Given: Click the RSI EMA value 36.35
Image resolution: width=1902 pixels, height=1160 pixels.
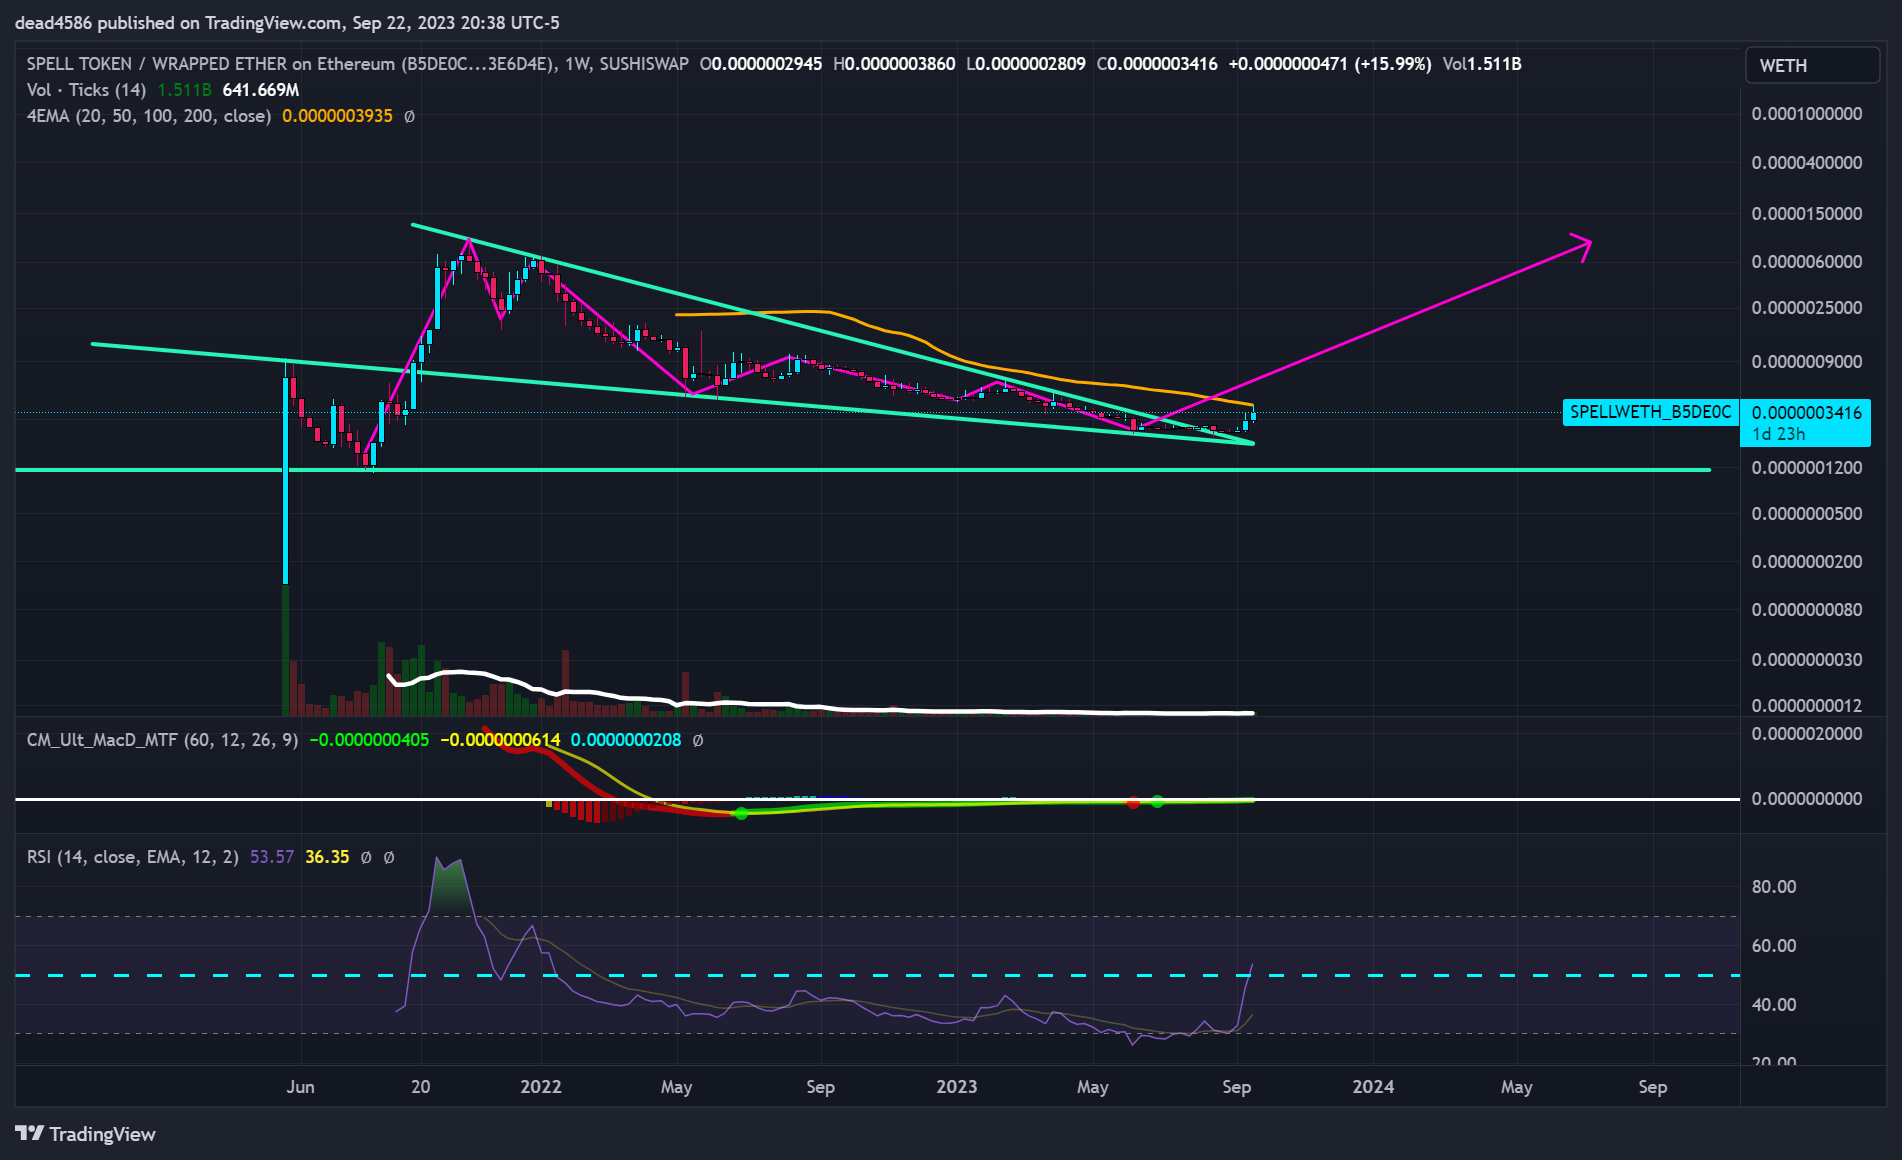Looking at the screenshot, I should pos(327,857).
